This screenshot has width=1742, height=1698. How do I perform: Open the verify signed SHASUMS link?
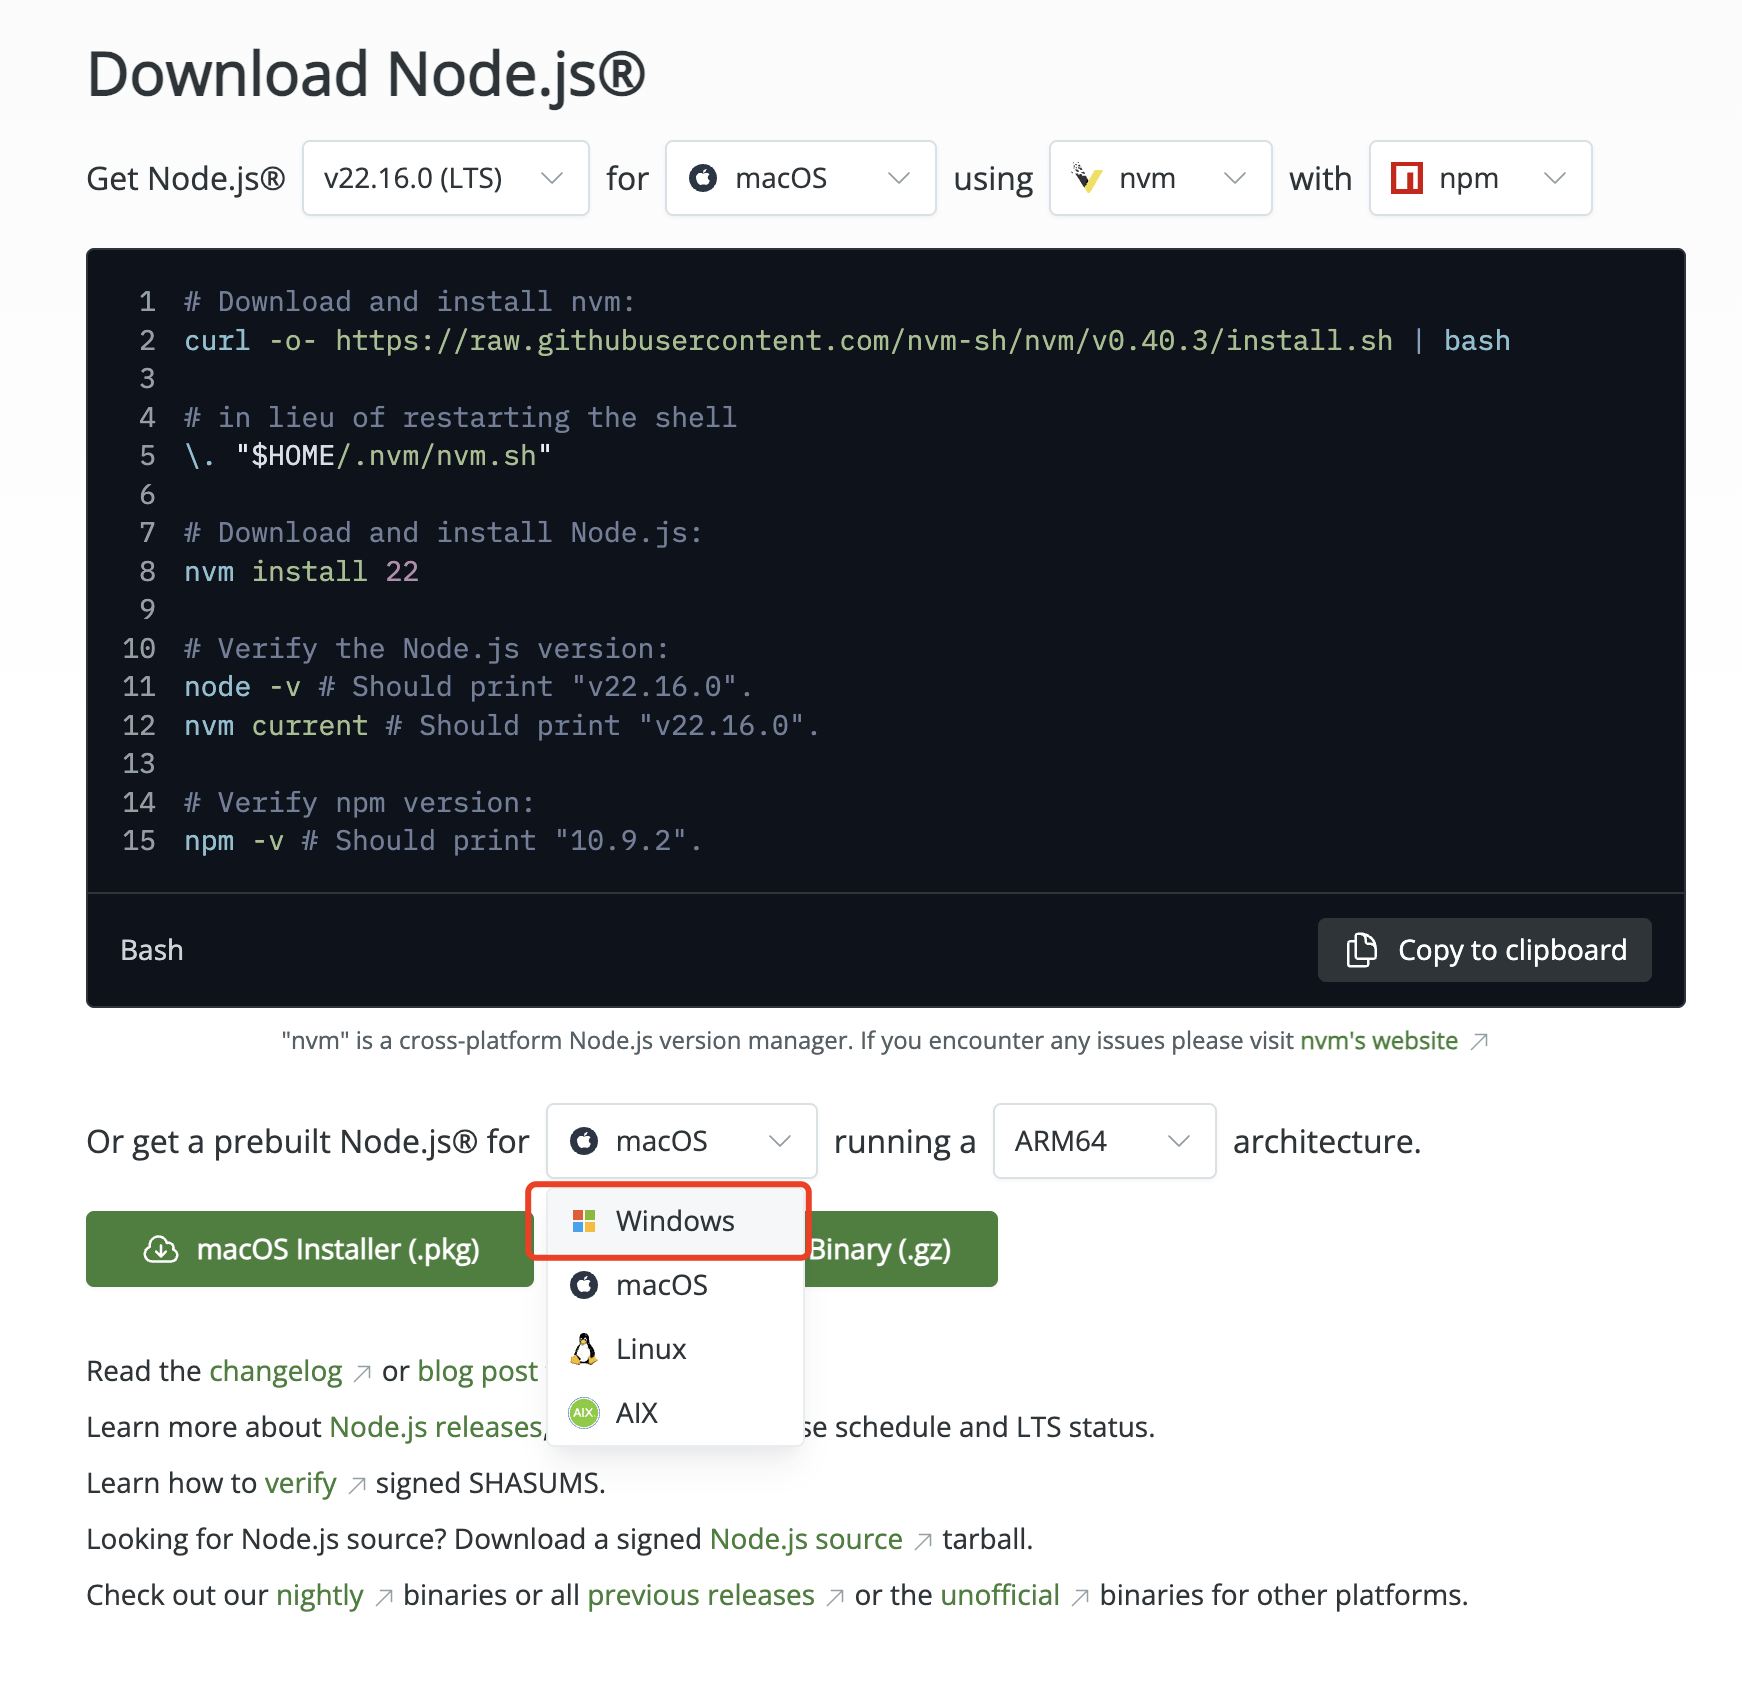300,1483
